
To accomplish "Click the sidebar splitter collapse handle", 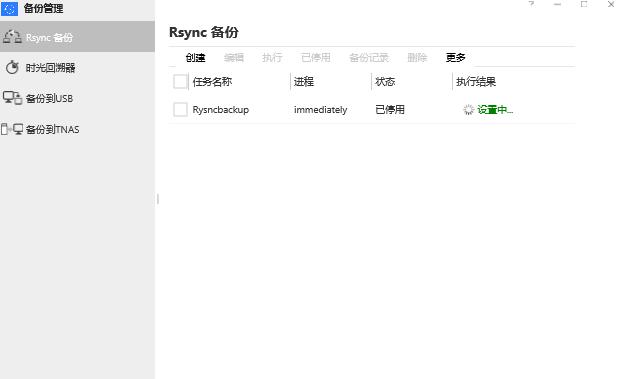I will pos(158,199).
